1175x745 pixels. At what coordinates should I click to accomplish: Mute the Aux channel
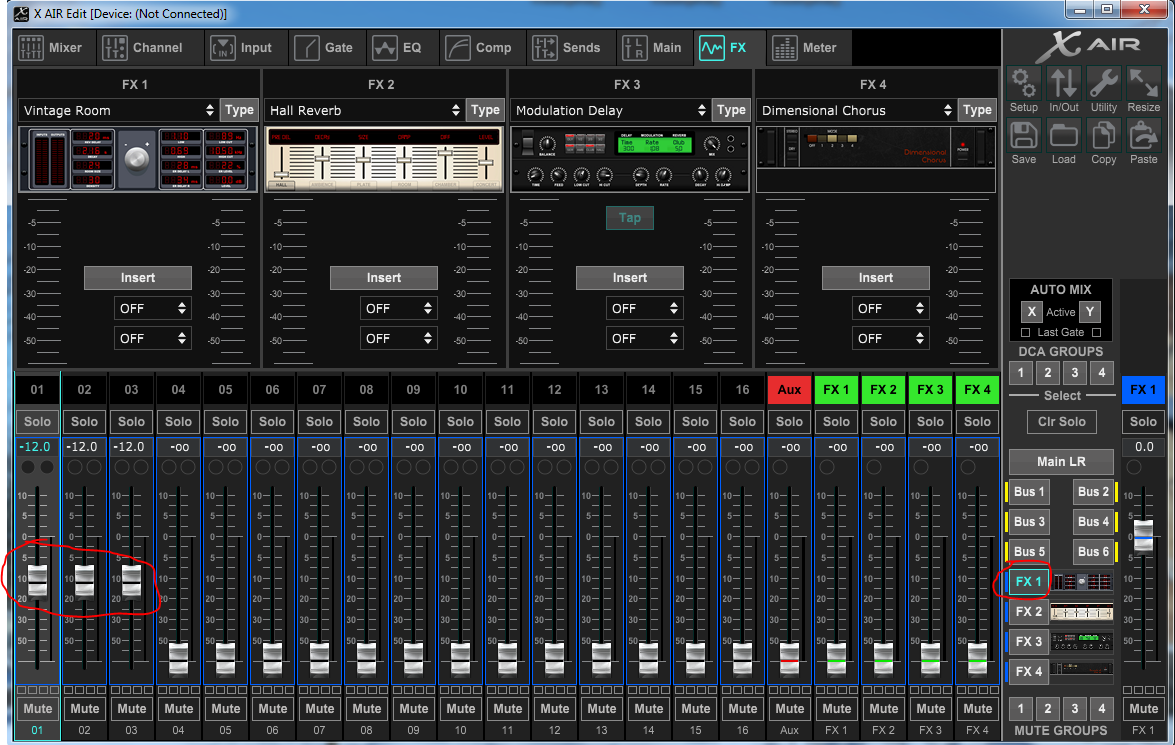point(789,708)
